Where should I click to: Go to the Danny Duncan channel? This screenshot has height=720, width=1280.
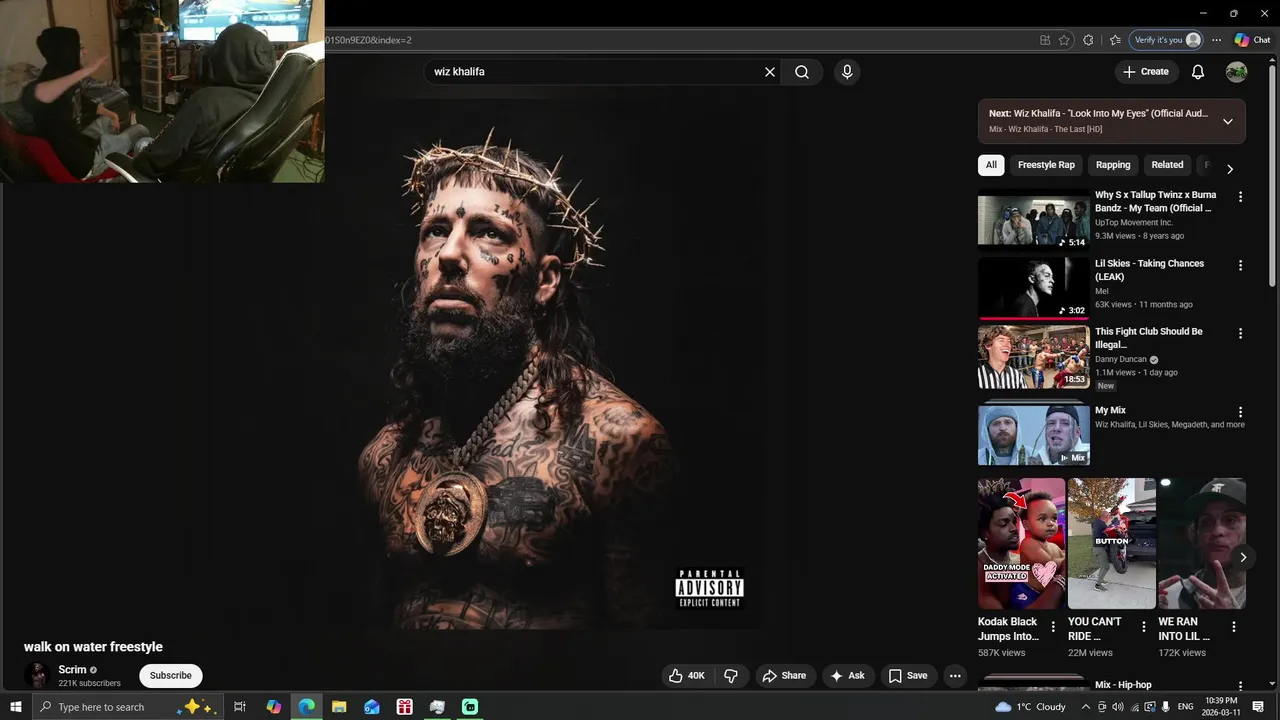click(x=1121, y=359)
